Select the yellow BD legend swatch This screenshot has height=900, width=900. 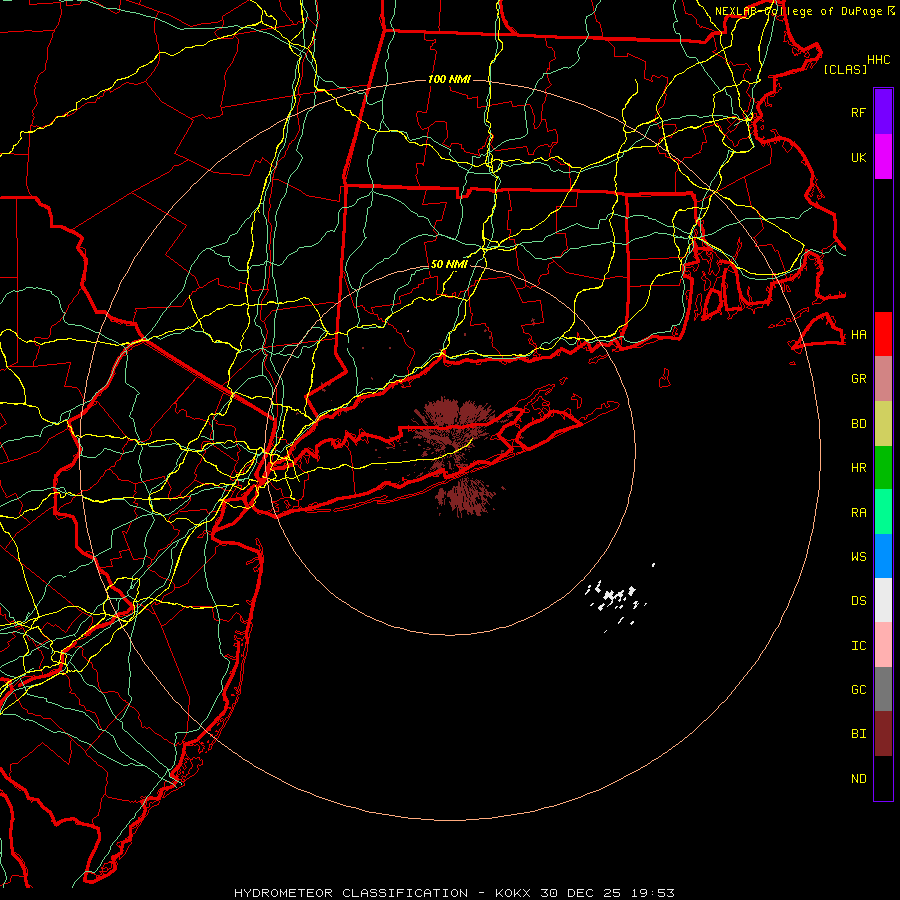[883, 424]
